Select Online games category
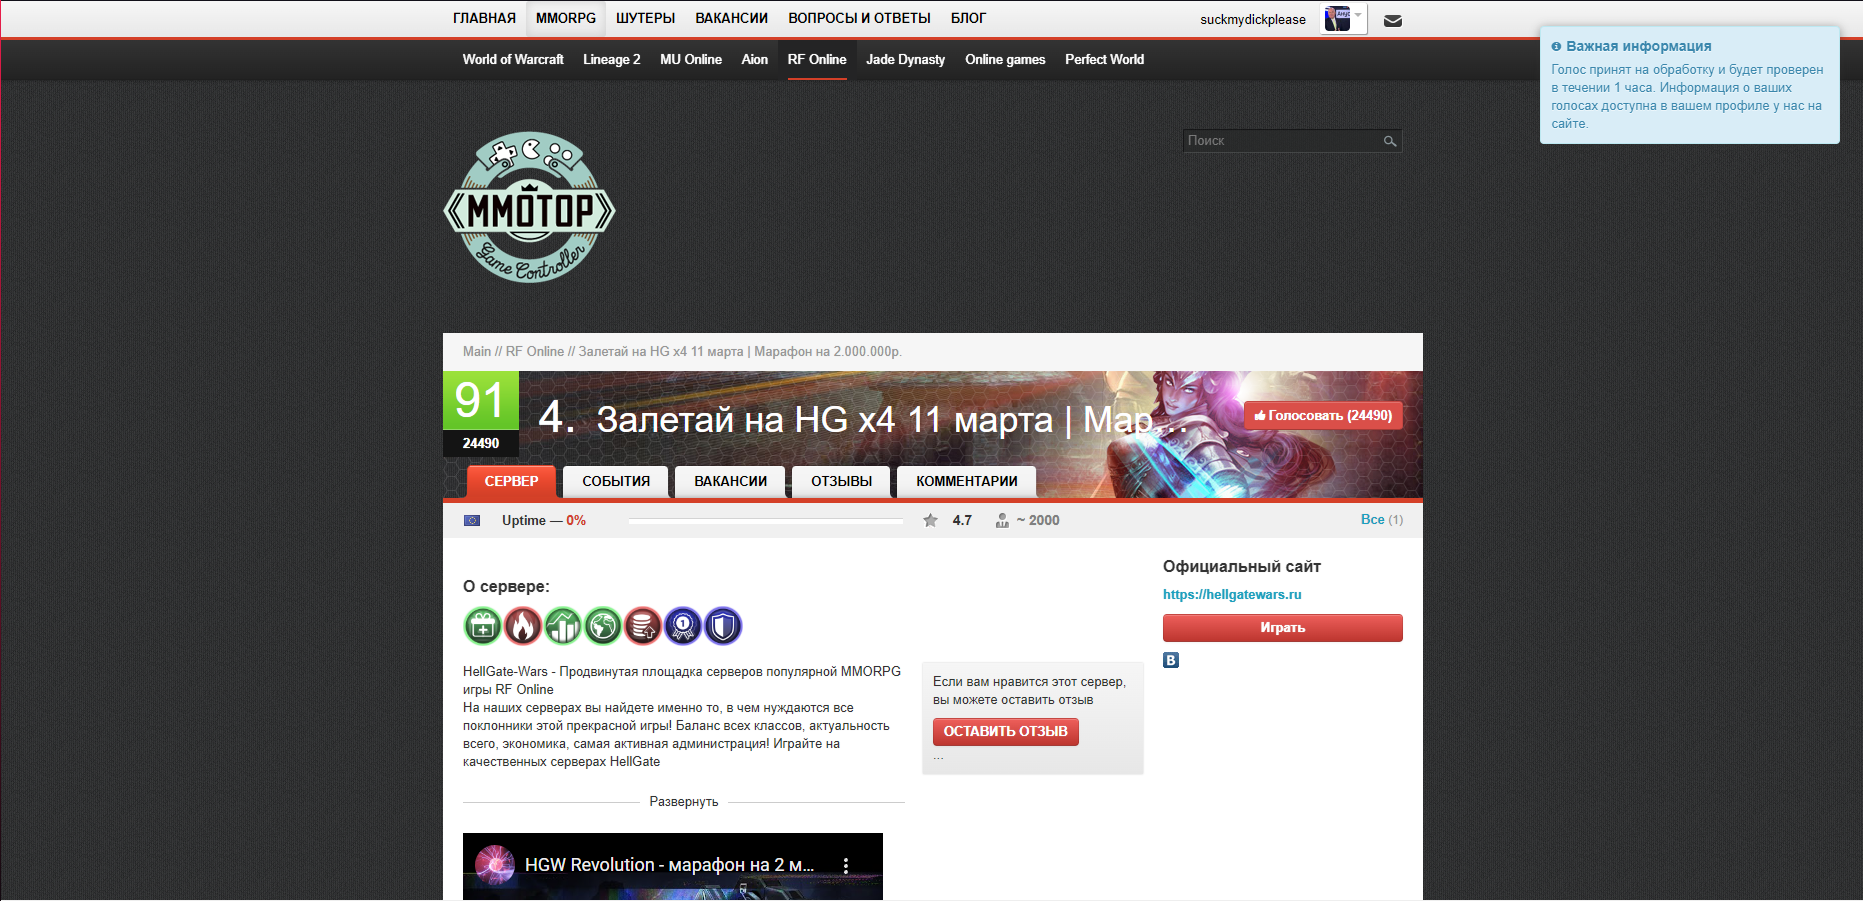The height and width of the screenshot is (901, 1863). [x=1005, y=59]
